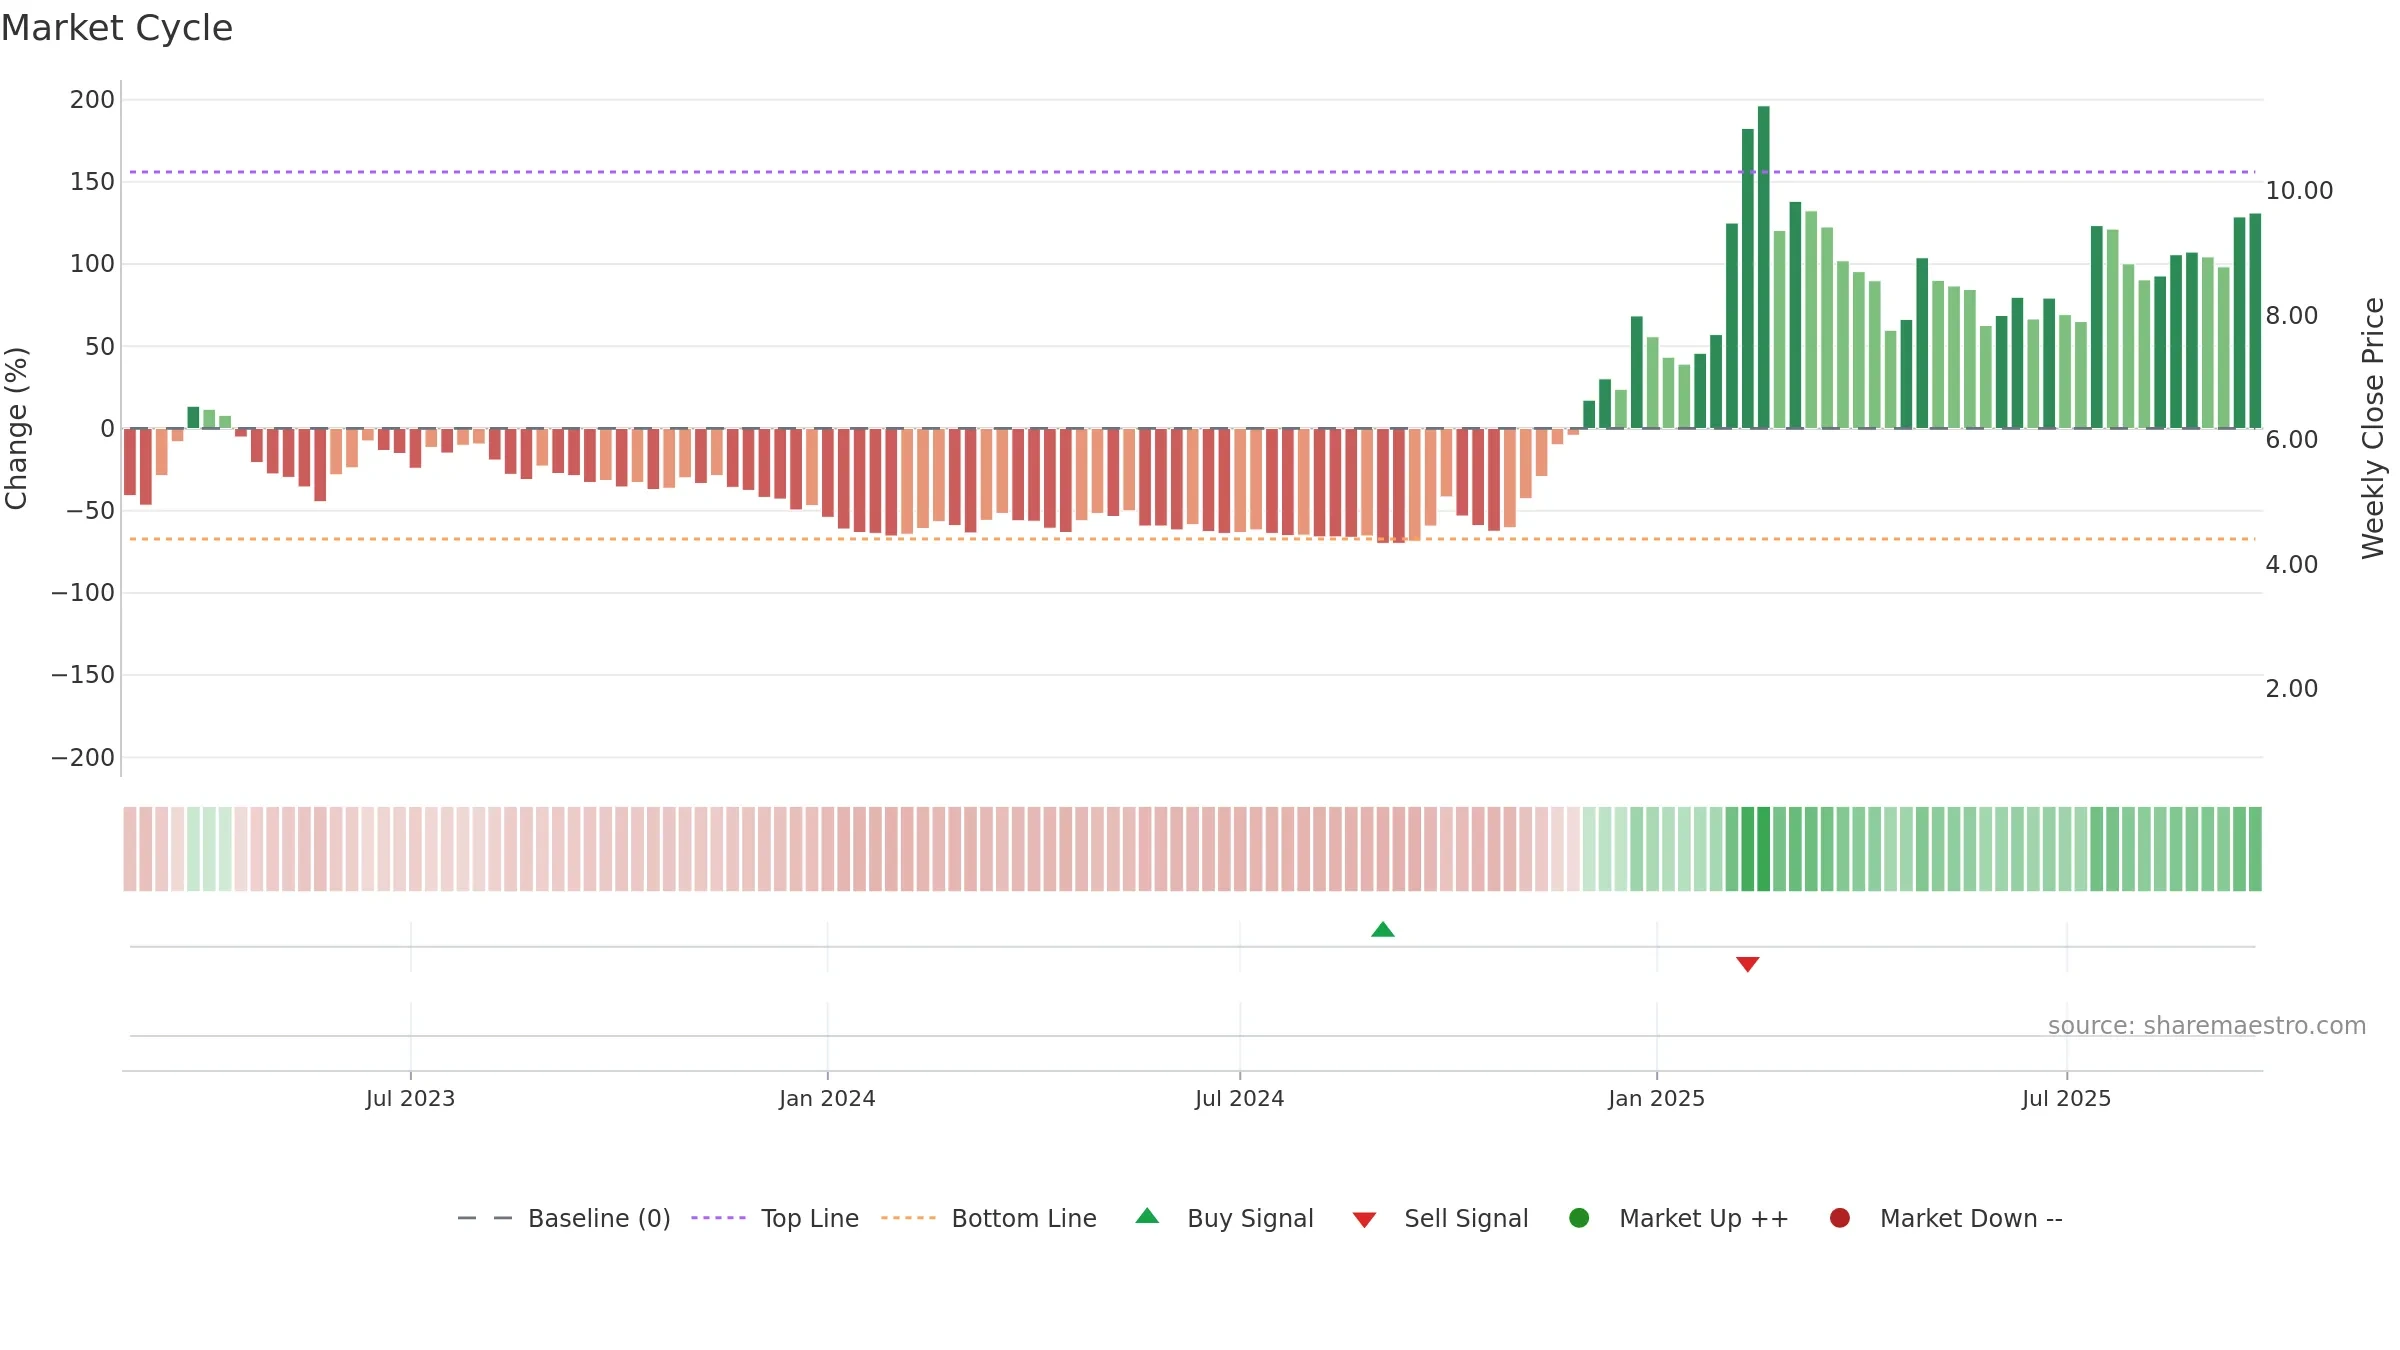Click the dark red circle icon in legend
This screenshot has height=1350, width=2400.
1840,1218
